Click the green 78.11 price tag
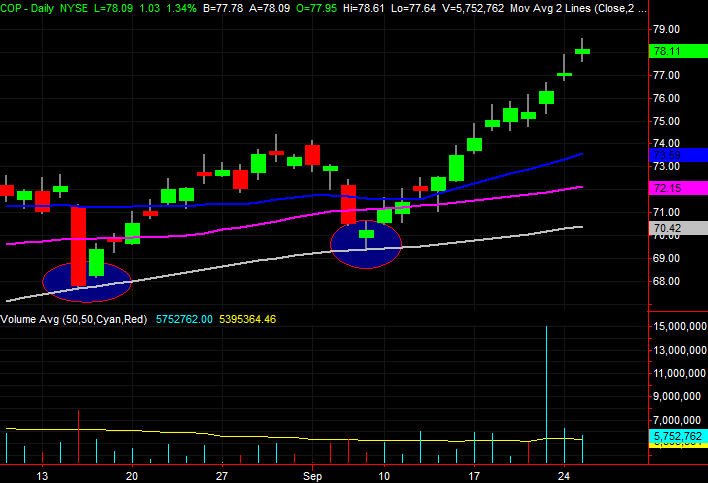 667,52
